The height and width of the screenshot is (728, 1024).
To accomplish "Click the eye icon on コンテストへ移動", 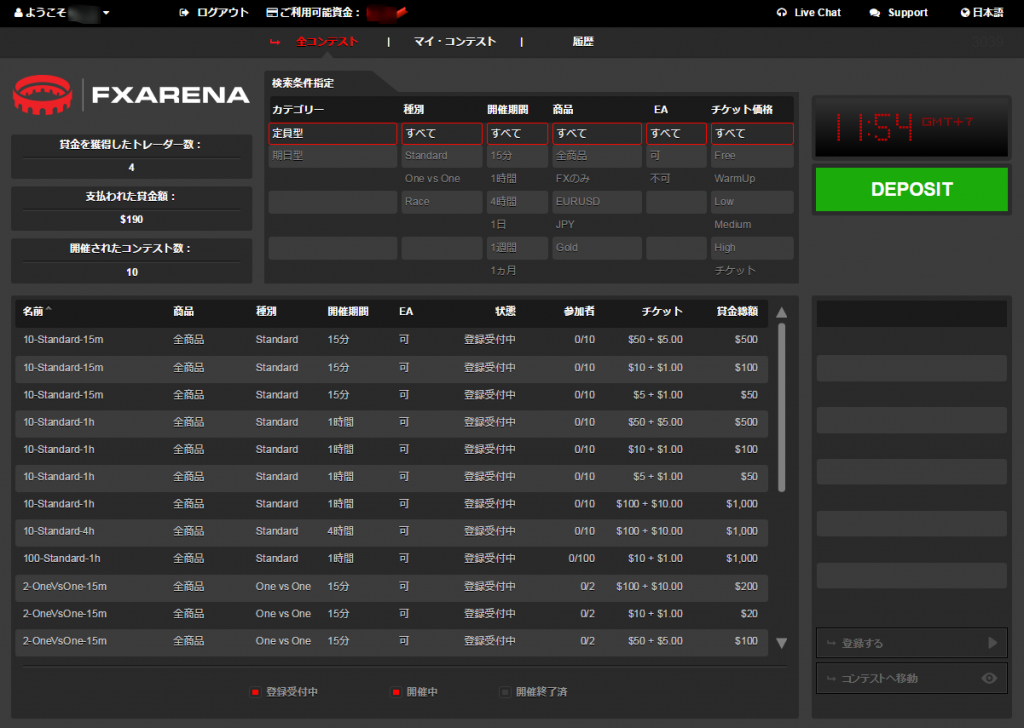I will click(x=989, y=678).
